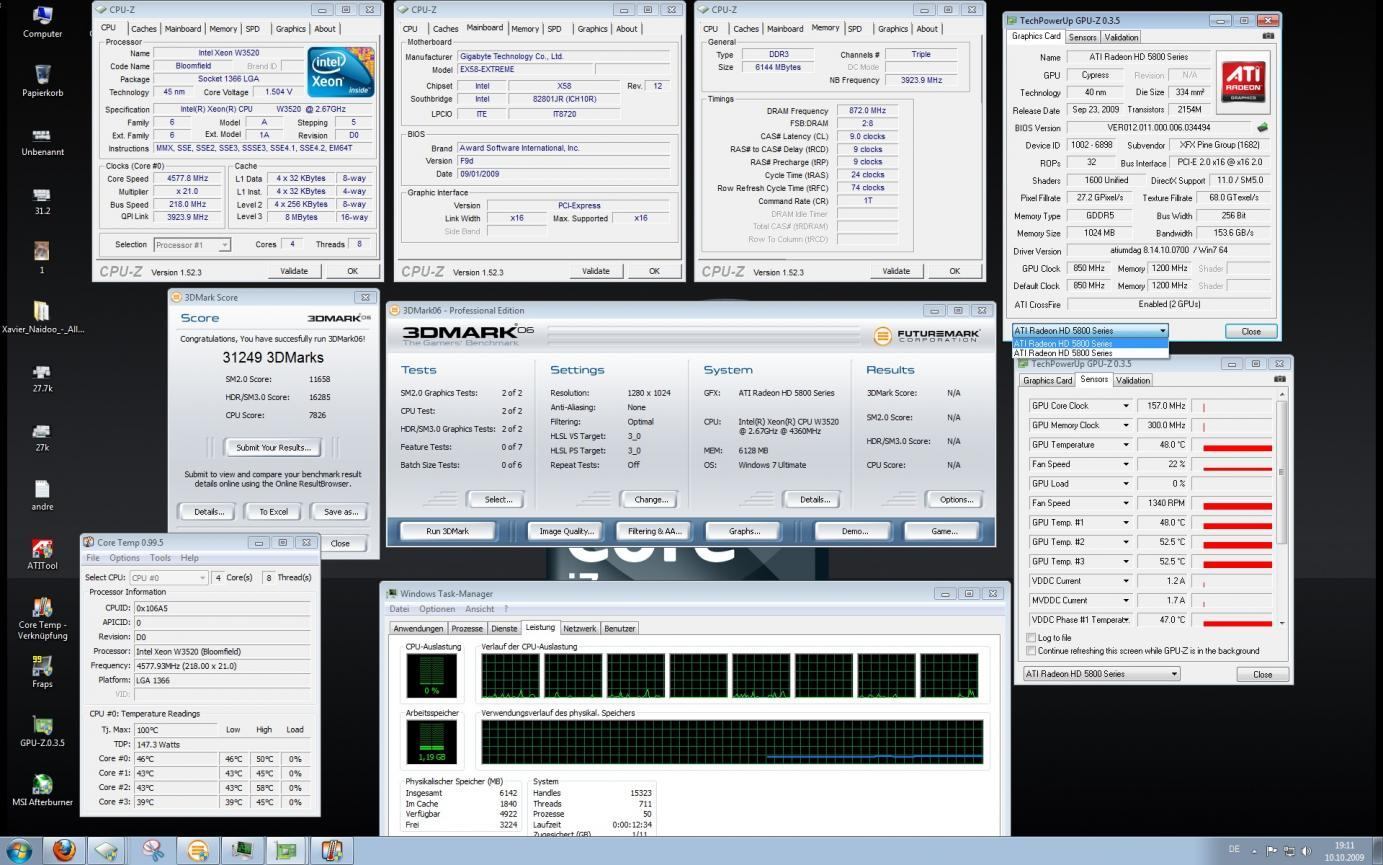
Task: Click the GPU-Z Sensors vertical scrollbar
Action: (1282, 509)
